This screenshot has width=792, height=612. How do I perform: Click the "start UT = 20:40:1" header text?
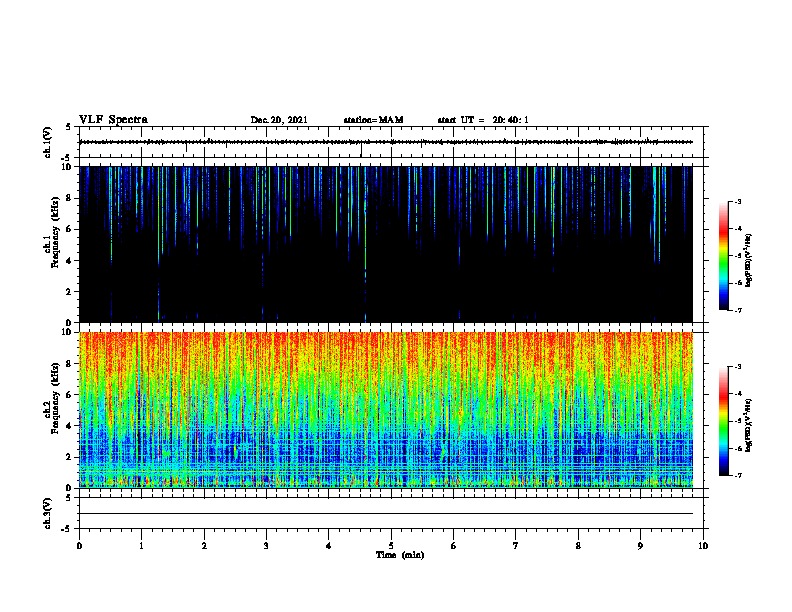pos(483,120)
